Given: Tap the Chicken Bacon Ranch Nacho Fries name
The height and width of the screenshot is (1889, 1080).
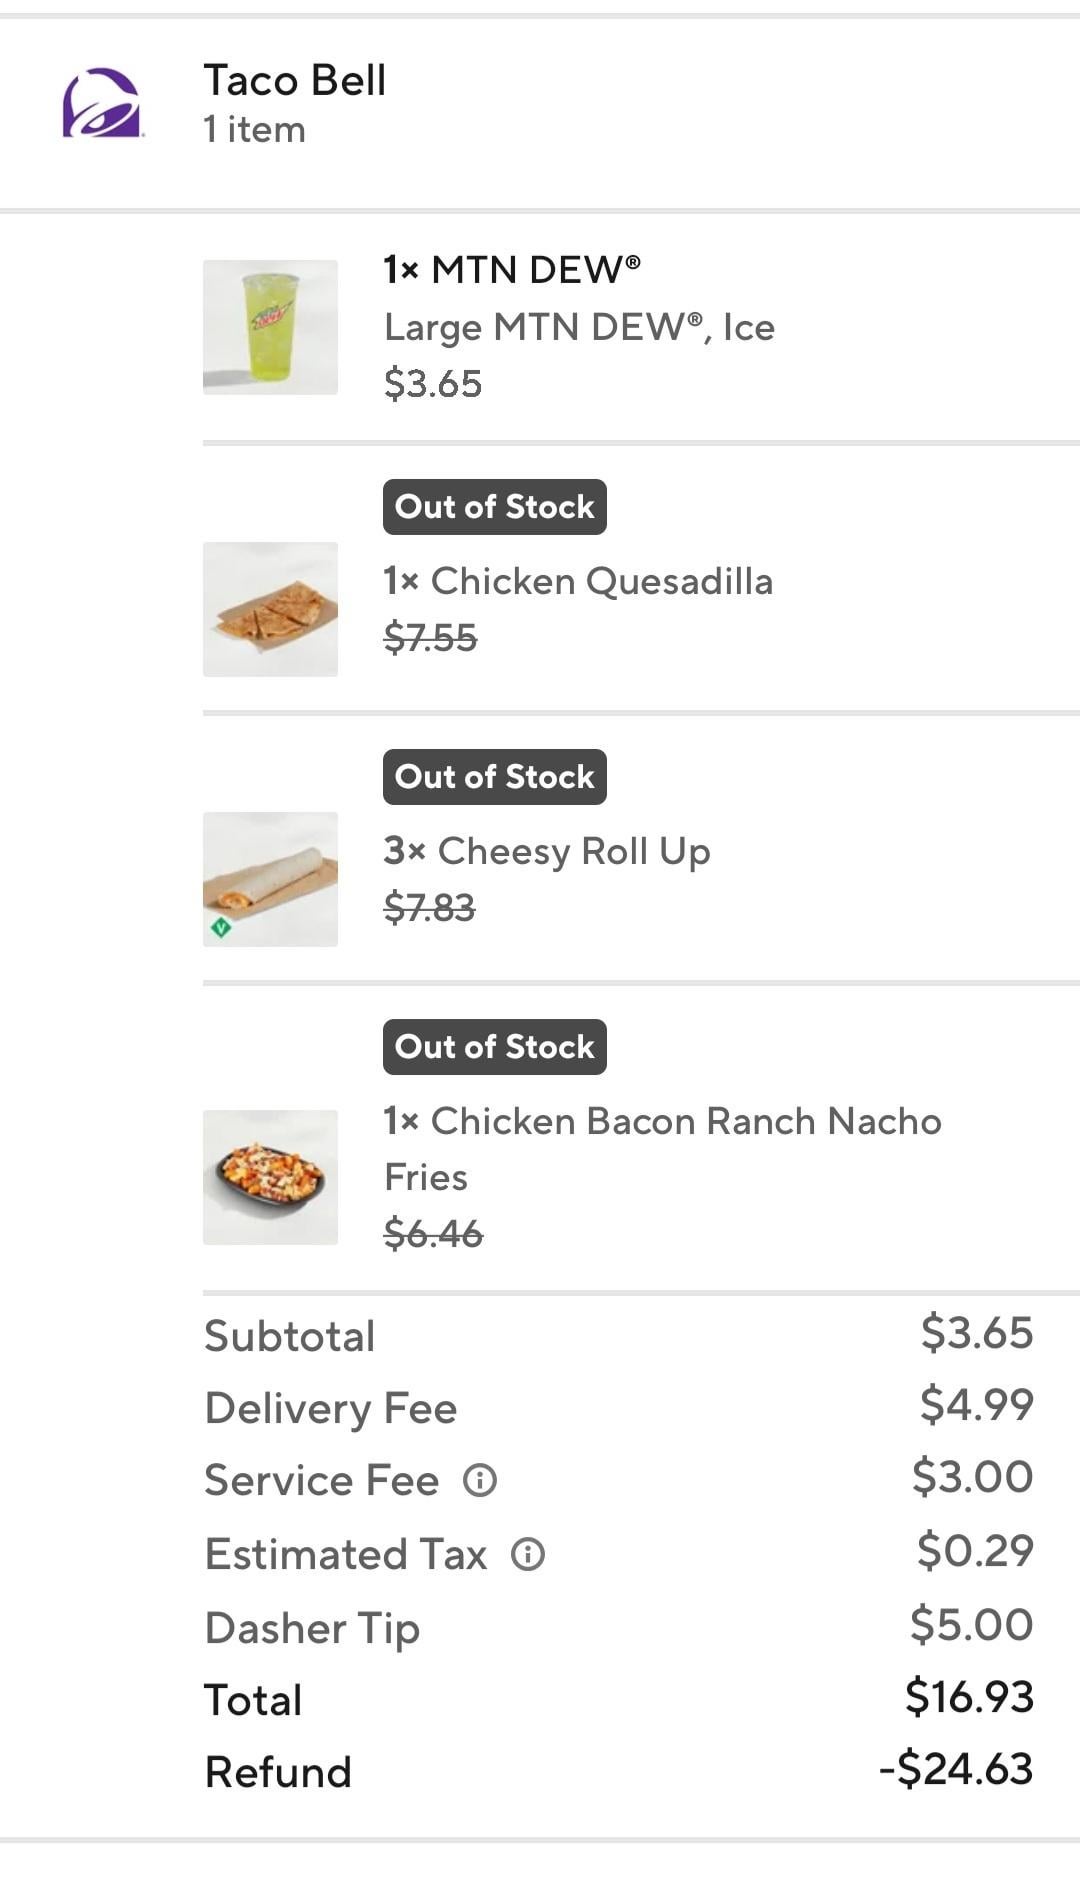Looking at the screenshot, I should [661, 1148].
